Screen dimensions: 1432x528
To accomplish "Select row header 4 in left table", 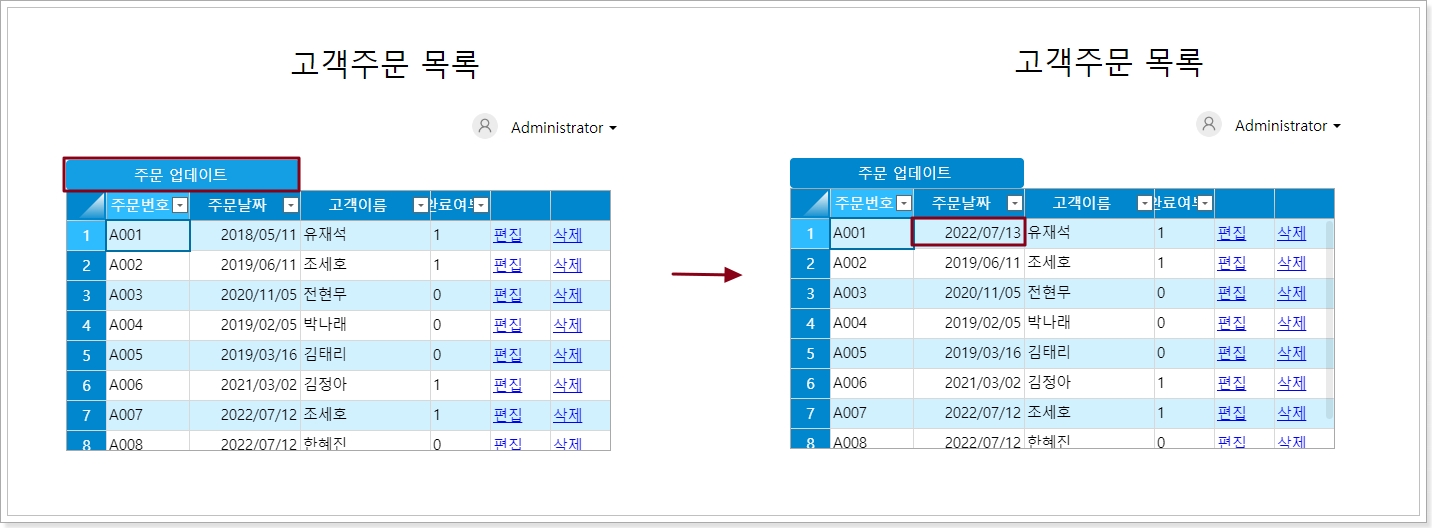I will point(86,325).
